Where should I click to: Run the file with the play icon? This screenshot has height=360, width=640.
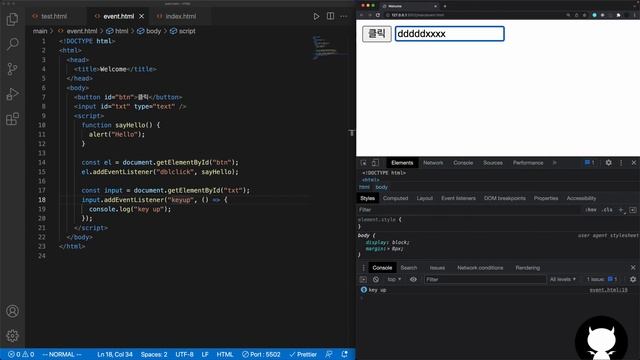coord(316,16)
